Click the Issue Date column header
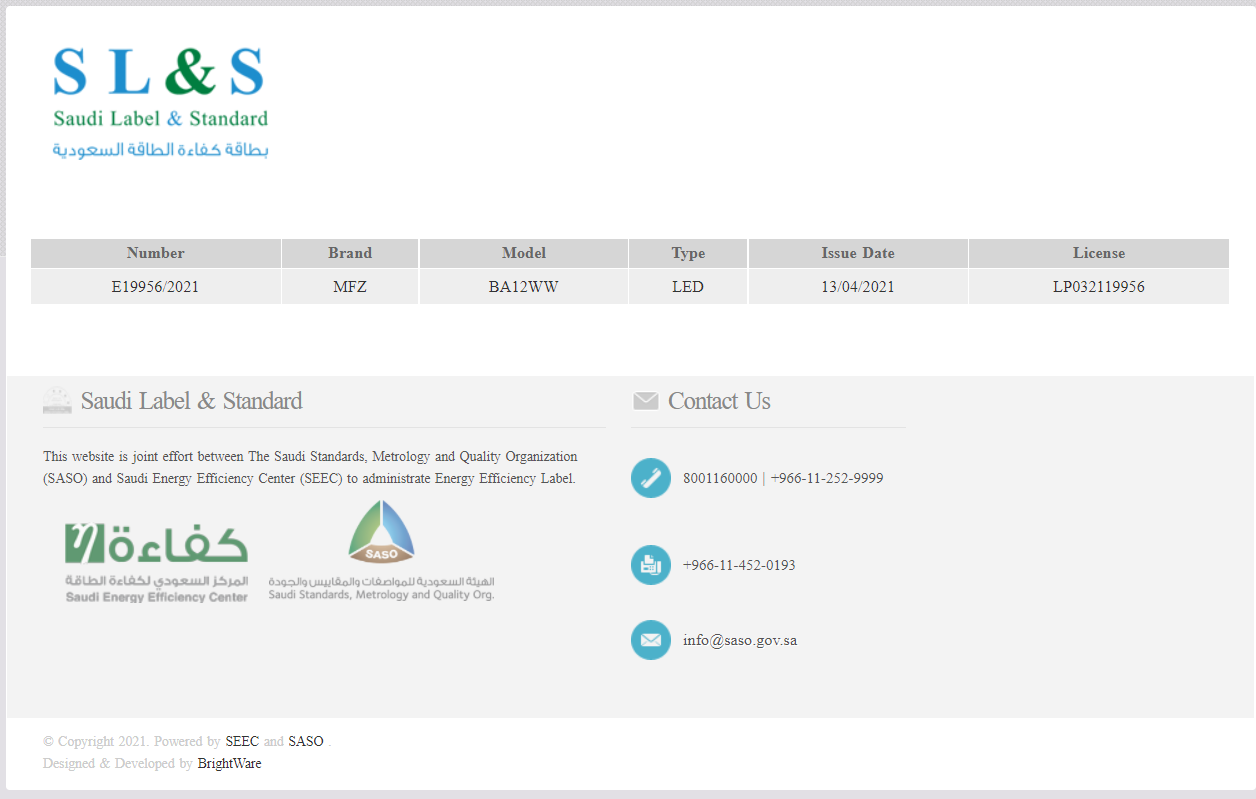This screenshot has width=1256, height=799. click(x=858, y=253)
